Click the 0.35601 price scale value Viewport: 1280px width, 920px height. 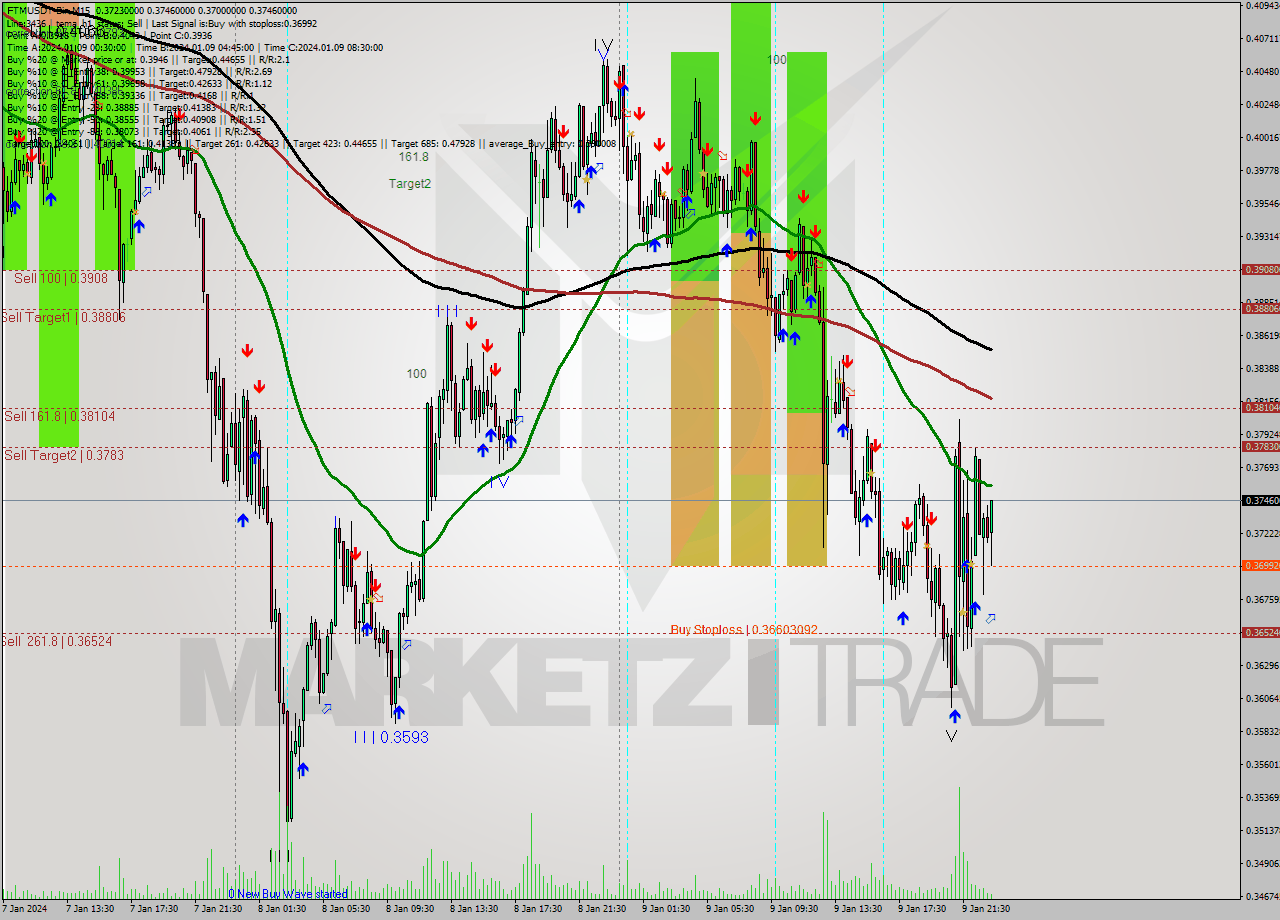point(1262,765)
